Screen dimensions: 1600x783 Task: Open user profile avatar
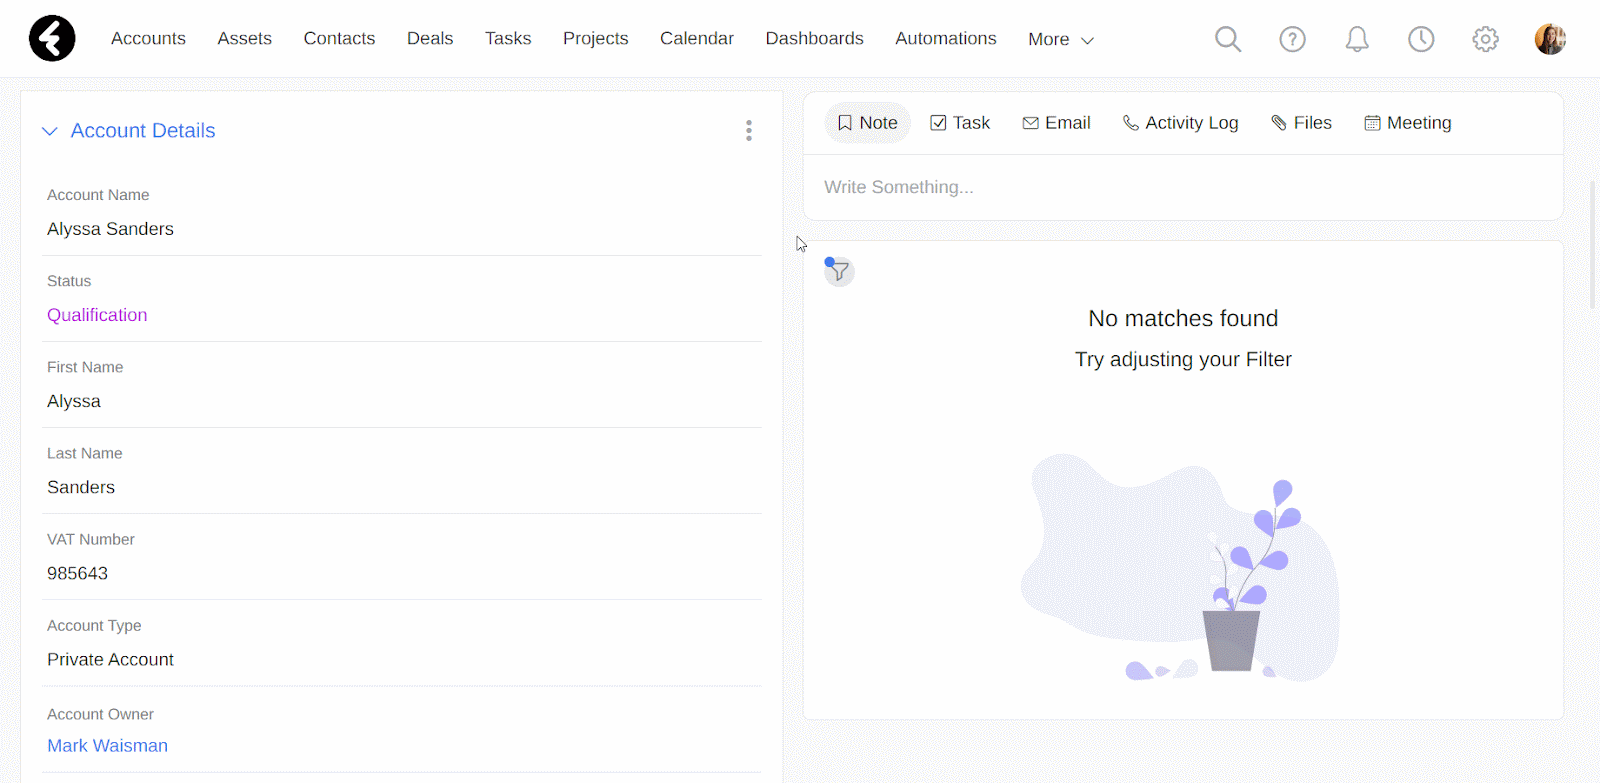click(x=1550, y=39)
